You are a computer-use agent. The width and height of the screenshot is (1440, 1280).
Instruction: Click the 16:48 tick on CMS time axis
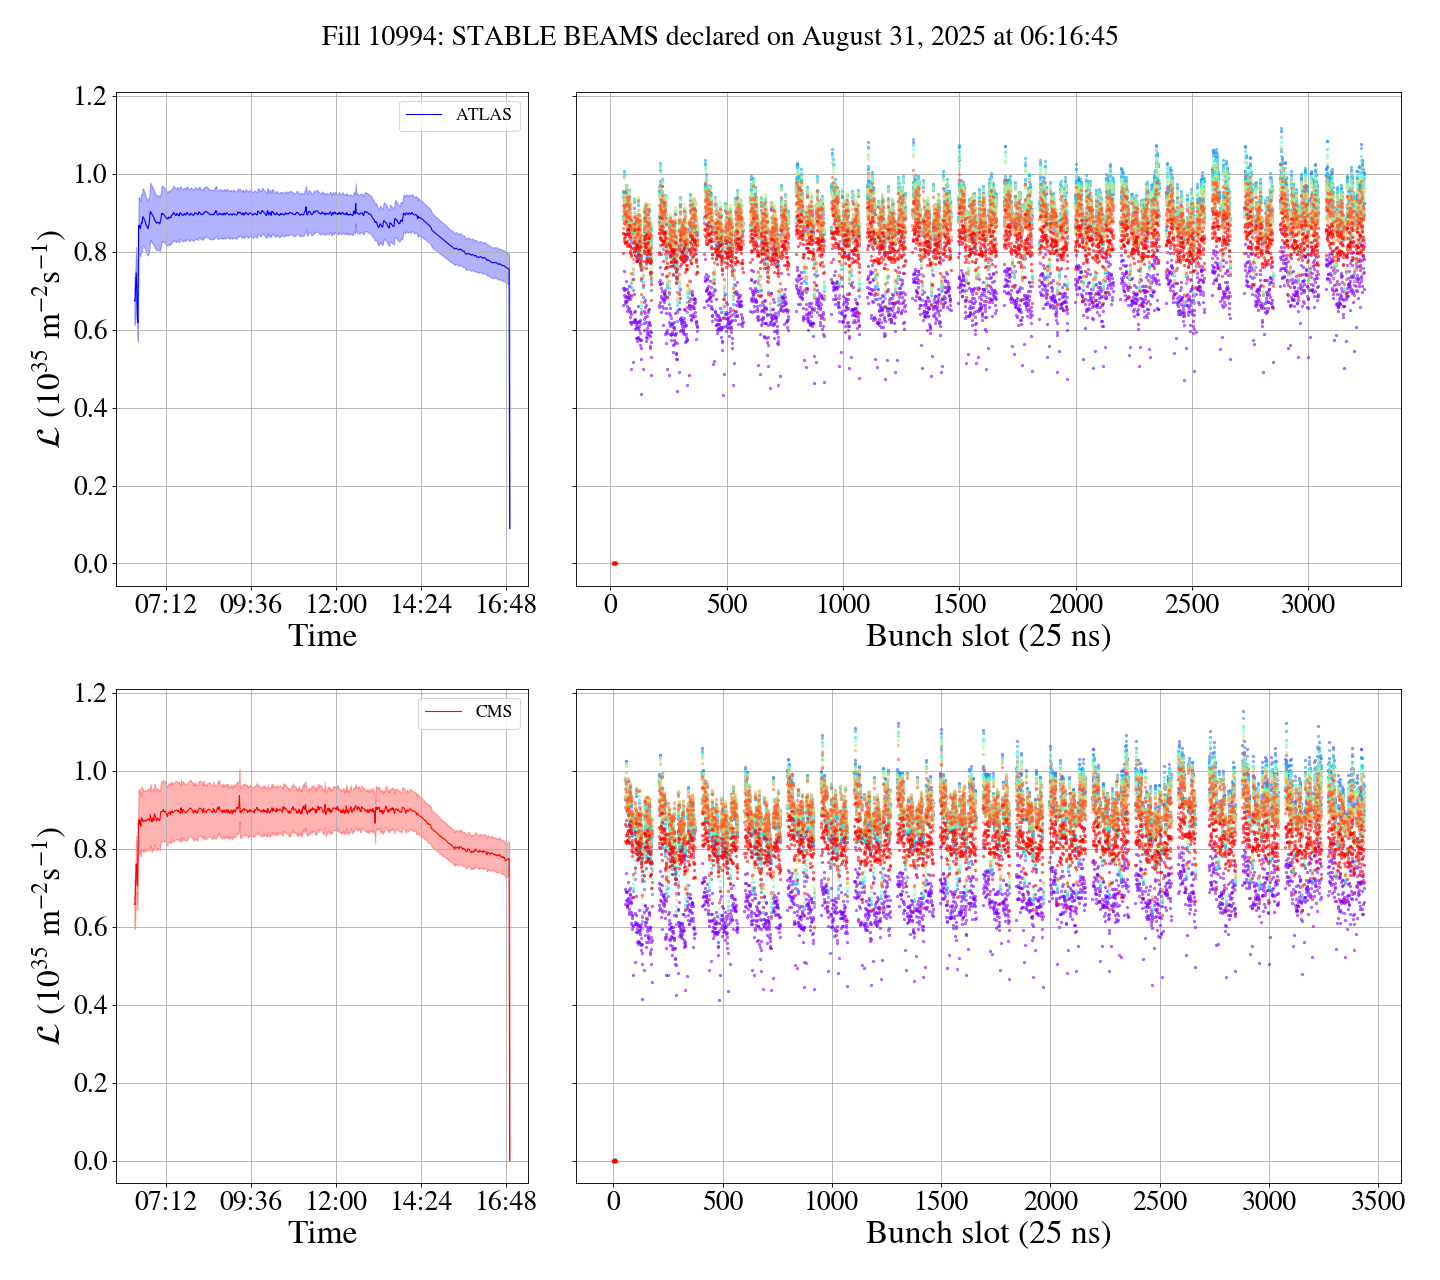[x=506, y=1201]
